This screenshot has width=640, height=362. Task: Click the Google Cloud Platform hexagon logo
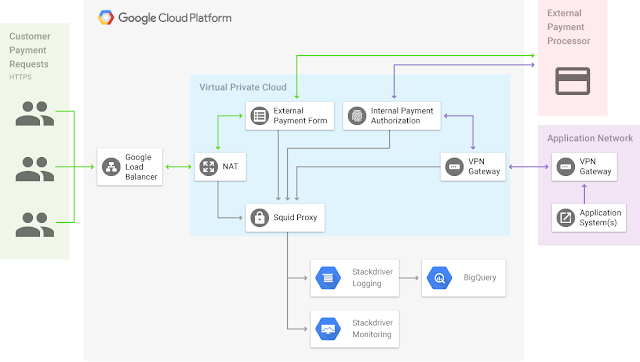(106, 18)
